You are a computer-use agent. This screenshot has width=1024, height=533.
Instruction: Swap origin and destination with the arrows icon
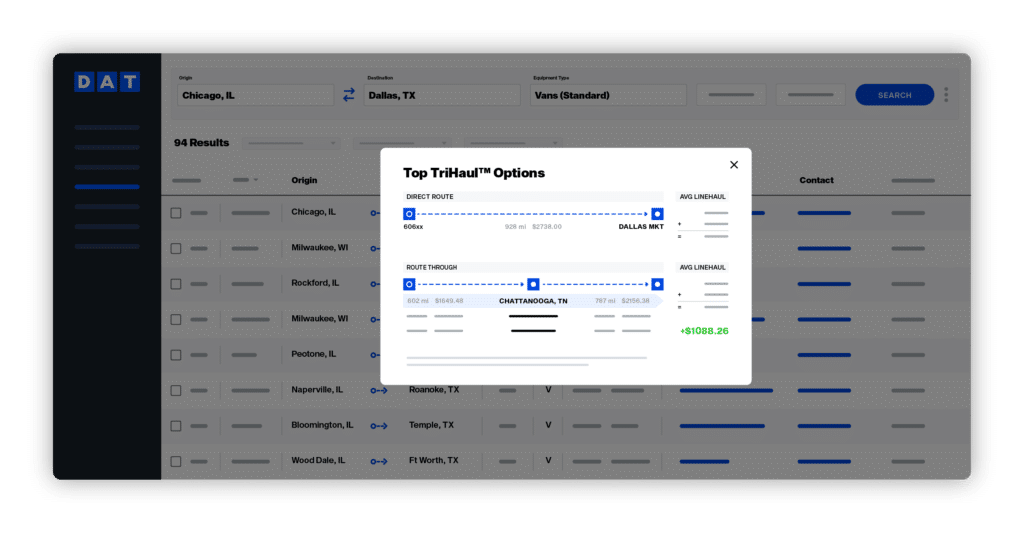[349, 95]
